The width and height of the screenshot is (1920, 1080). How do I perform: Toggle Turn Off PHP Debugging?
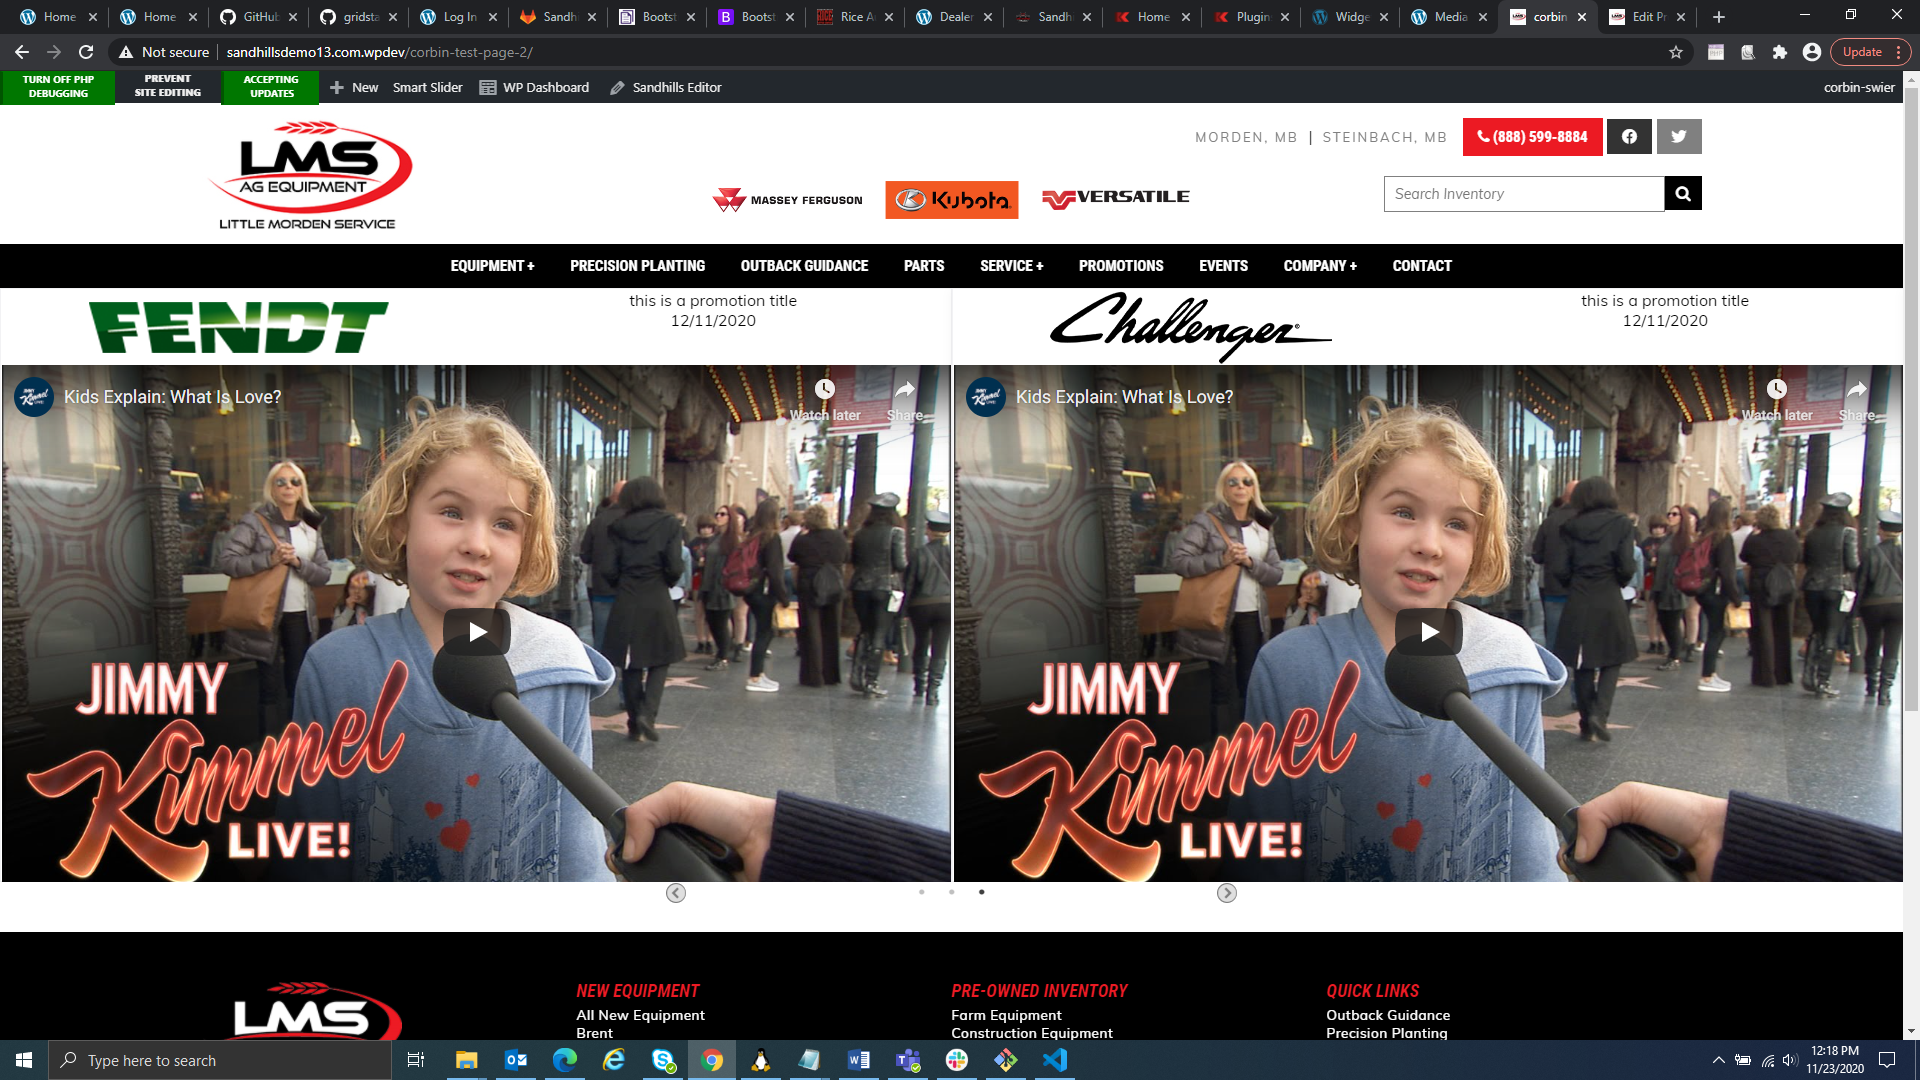(x=58, y=87)
